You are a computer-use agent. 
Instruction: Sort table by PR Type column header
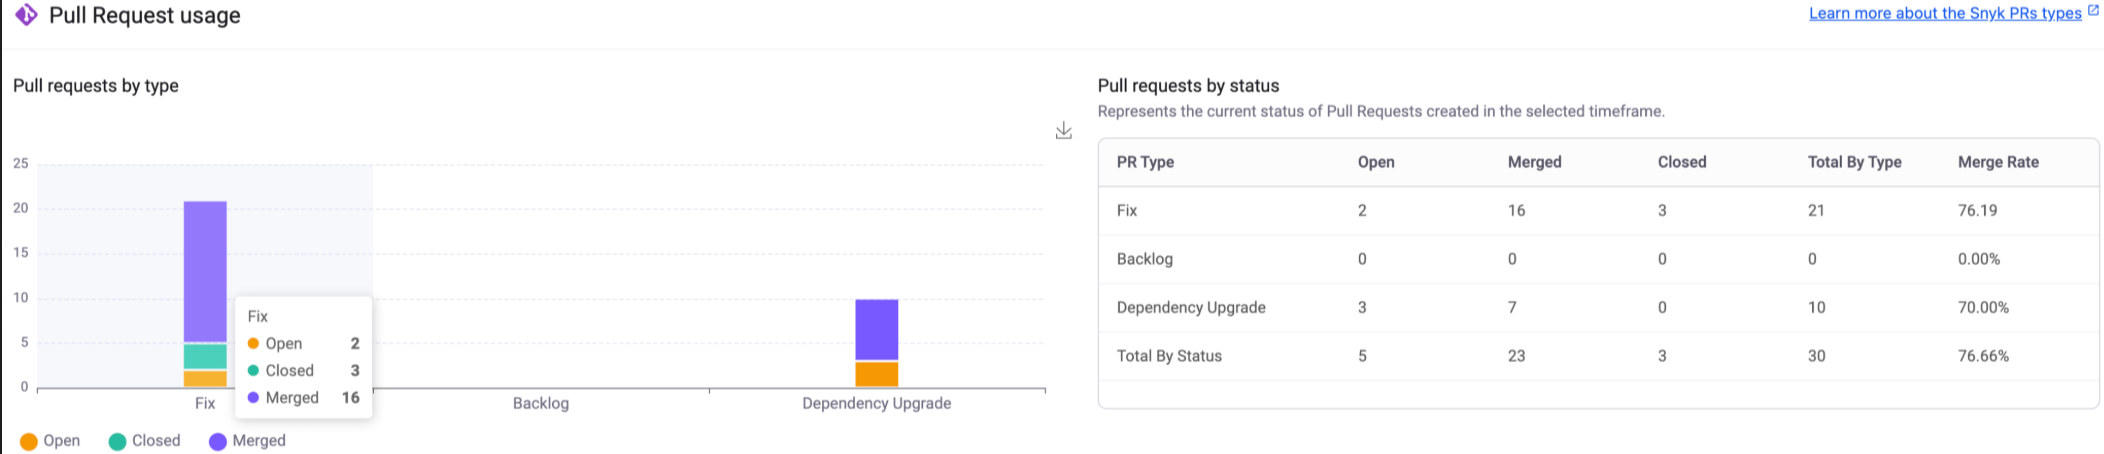pos(1145,162)
